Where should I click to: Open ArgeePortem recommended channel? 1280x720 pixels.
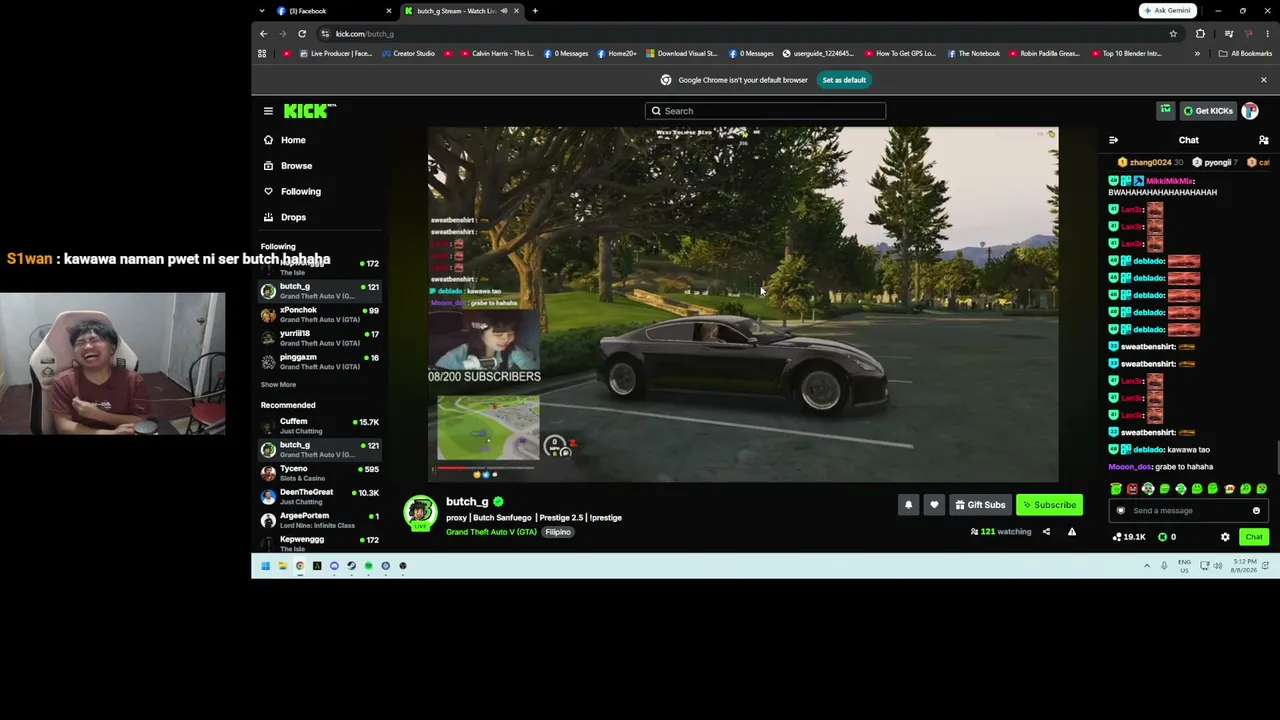point(320,520)
